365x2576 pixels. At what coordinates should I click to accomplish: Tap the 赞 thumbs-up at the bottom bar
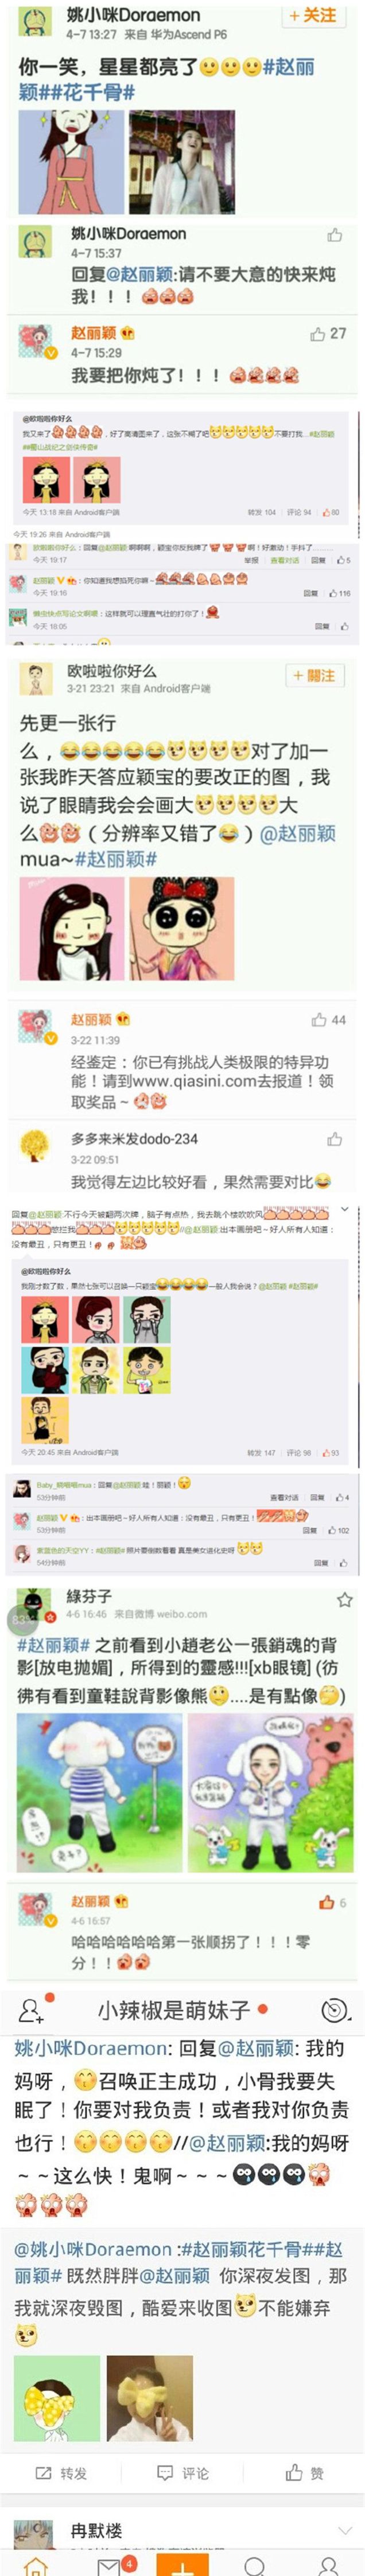tap(305, 2472)
